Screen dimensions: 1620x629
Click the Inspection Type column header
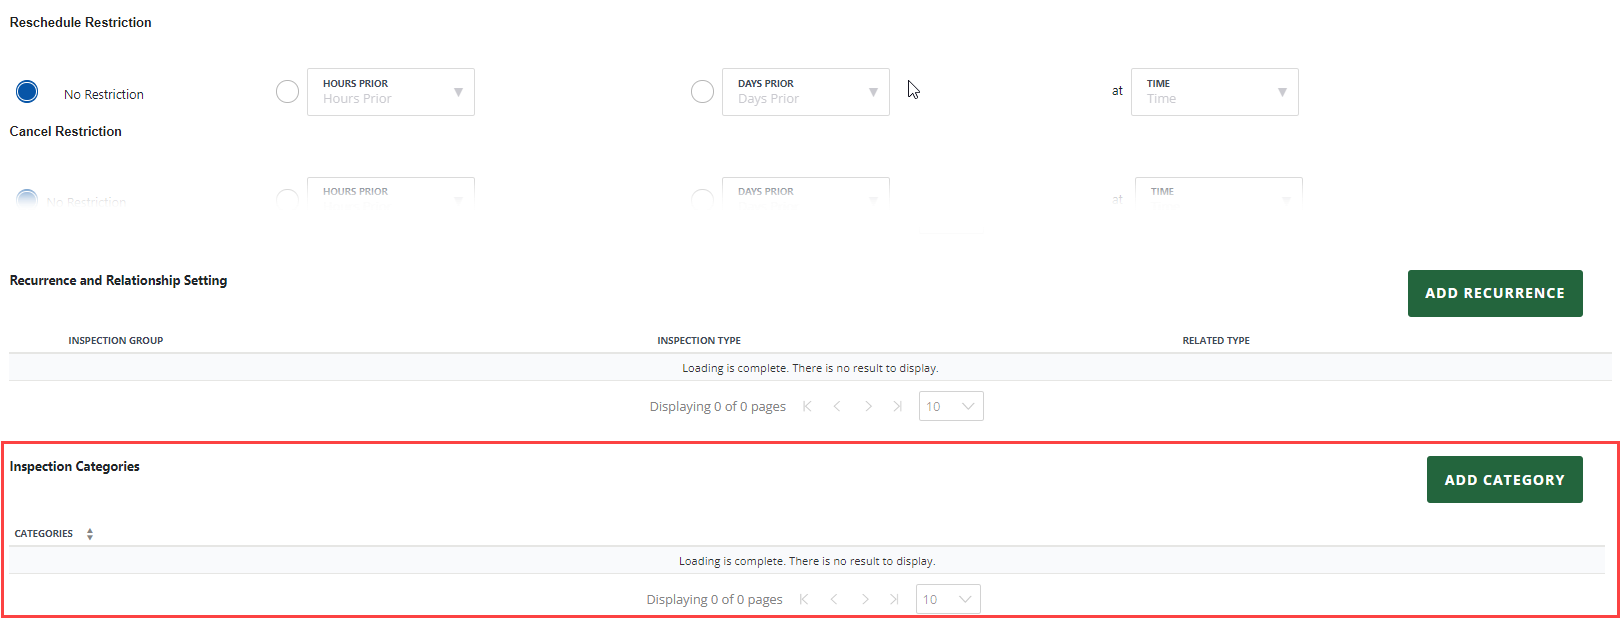tap(699, 341)
